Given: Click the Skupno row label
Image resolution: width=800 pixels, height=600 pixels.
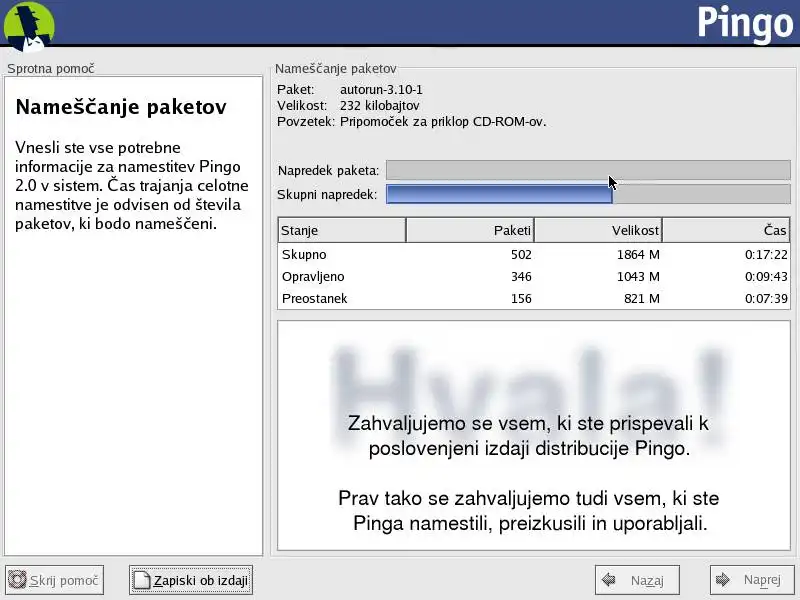Looking at the screenshot, I should (x=304, y=254).
